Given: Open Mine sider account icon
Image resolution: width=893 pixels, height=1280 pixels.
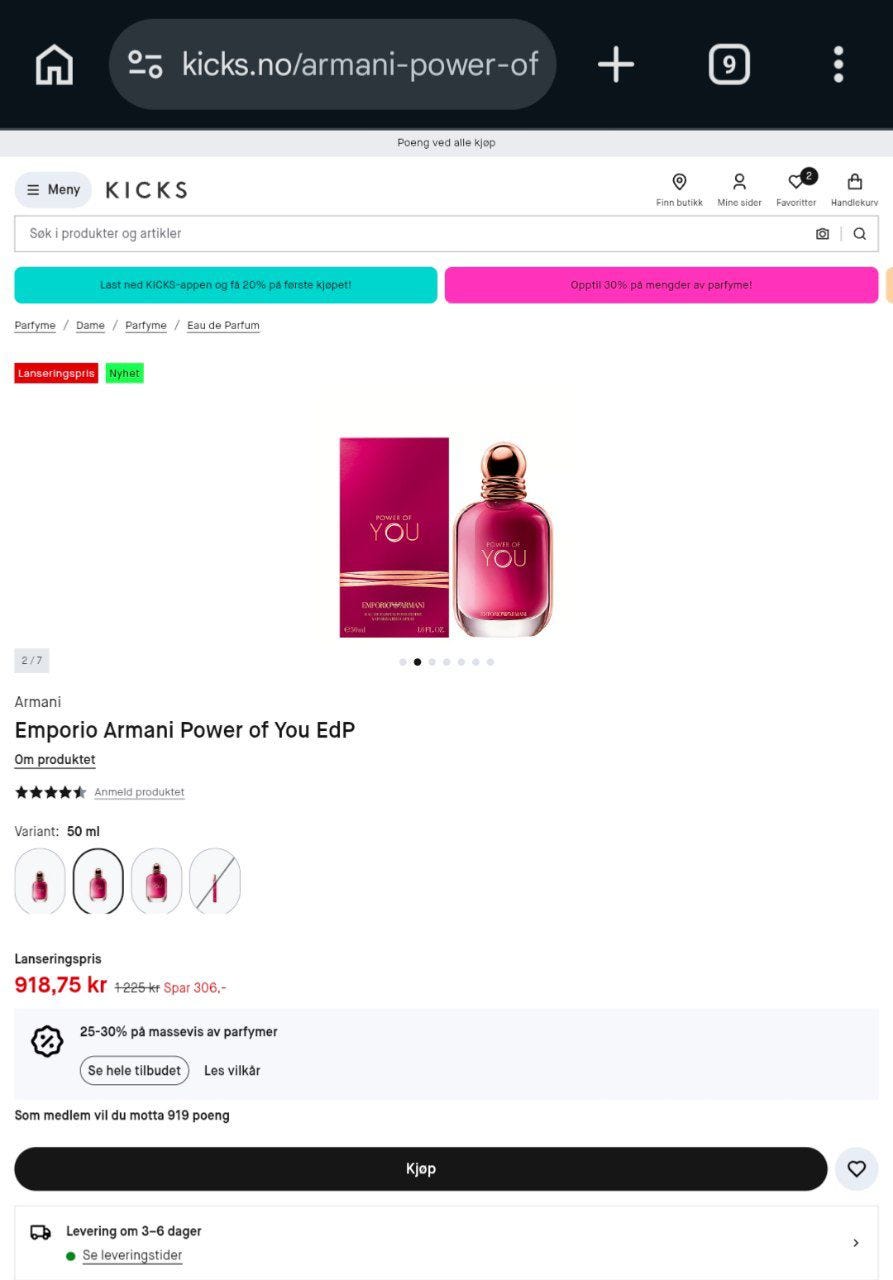Looking at the screenshot, I should (x=739, y=189).
